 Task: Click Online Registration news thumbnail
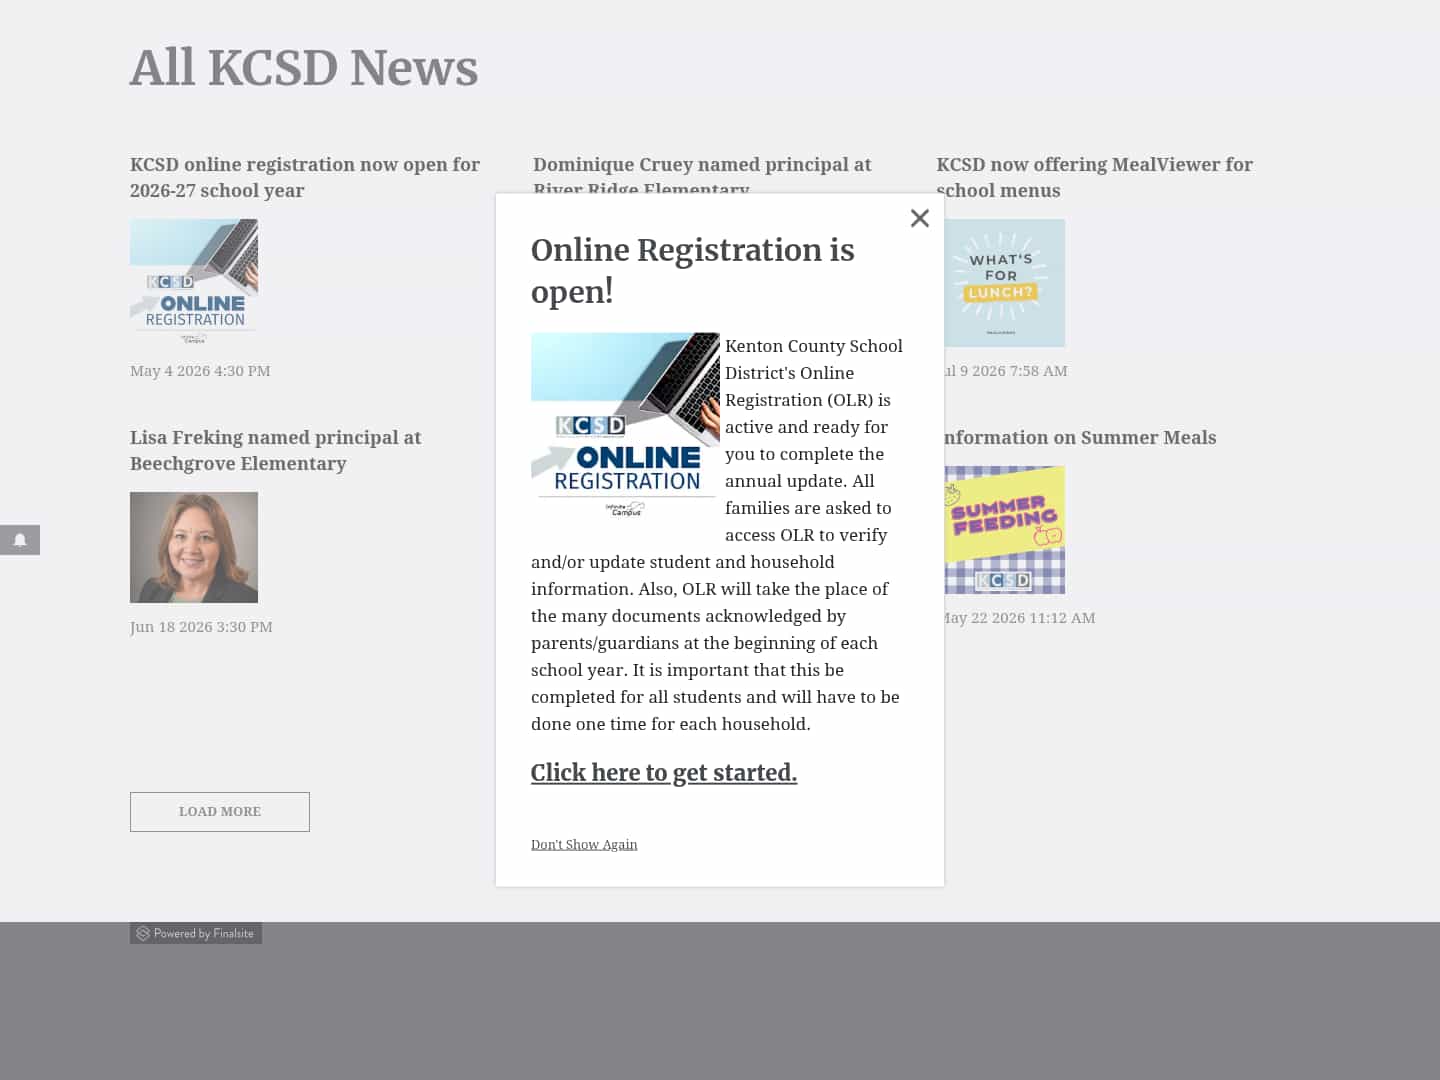click(194, 282)
